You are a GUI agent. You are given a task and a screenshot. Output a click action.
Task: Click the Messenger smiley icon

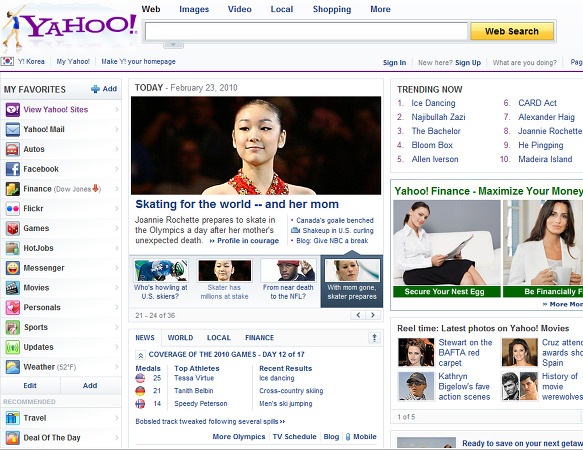[13, 268]
